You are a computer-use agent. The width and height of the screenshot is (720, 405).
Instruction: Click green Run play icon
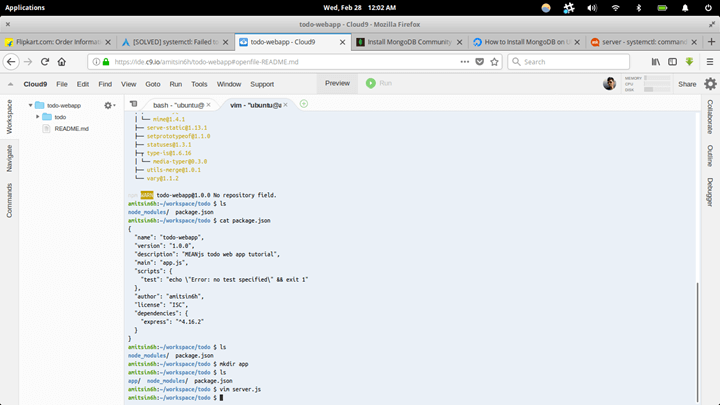click(x=371, y=83)
